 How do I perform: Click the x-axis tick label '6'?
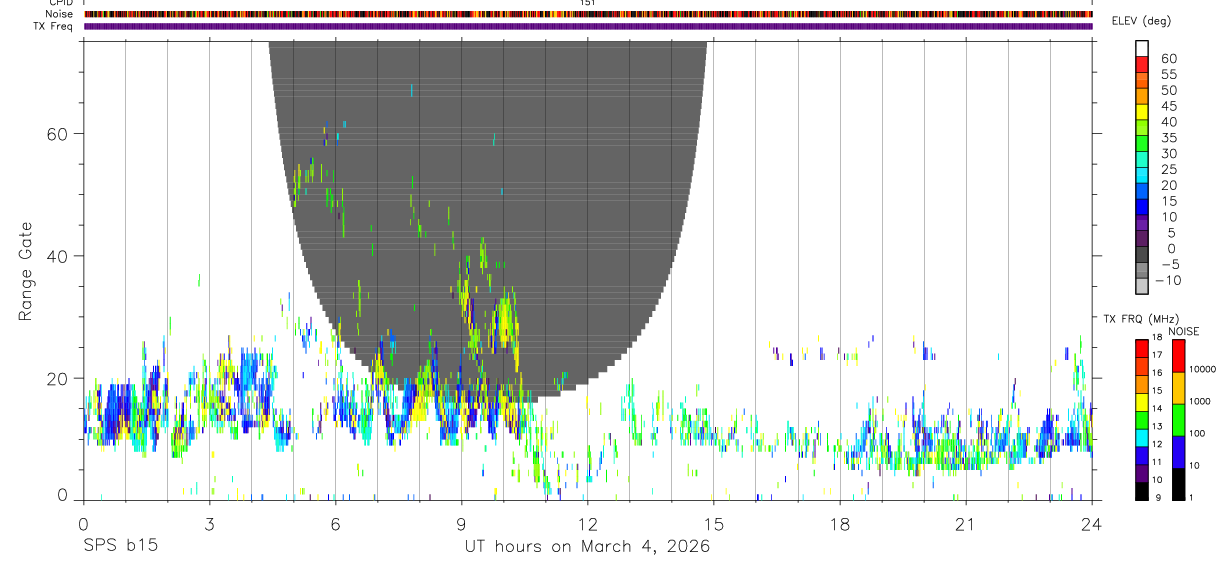336,525
